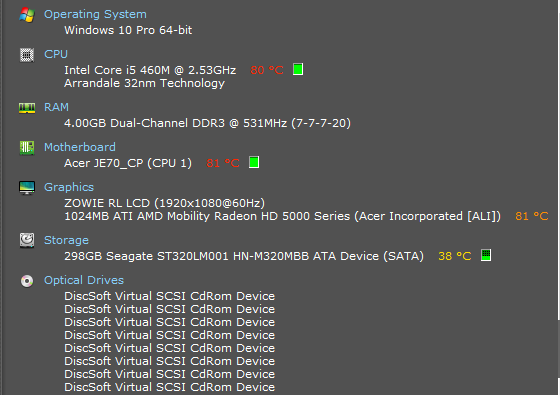Click the CPU chip icon

pyautogui.click(x=27, y=55)
